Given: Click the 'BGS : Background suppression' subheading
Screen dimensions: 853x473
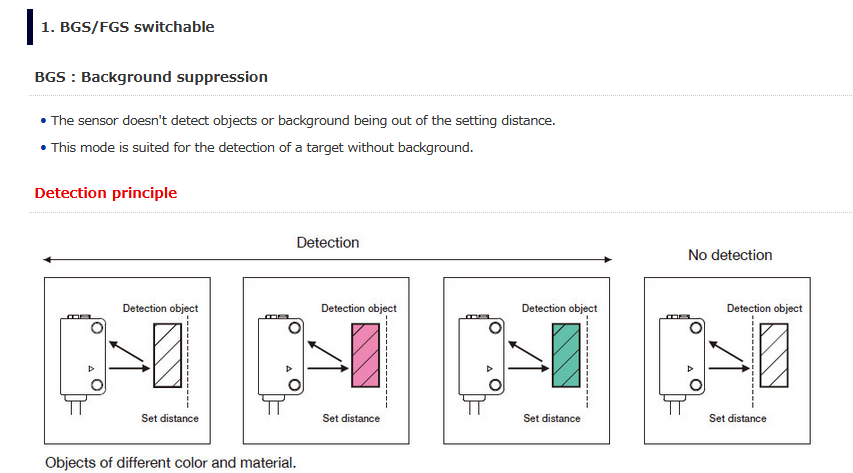Looking at the screenshot, I should point(151,77).
